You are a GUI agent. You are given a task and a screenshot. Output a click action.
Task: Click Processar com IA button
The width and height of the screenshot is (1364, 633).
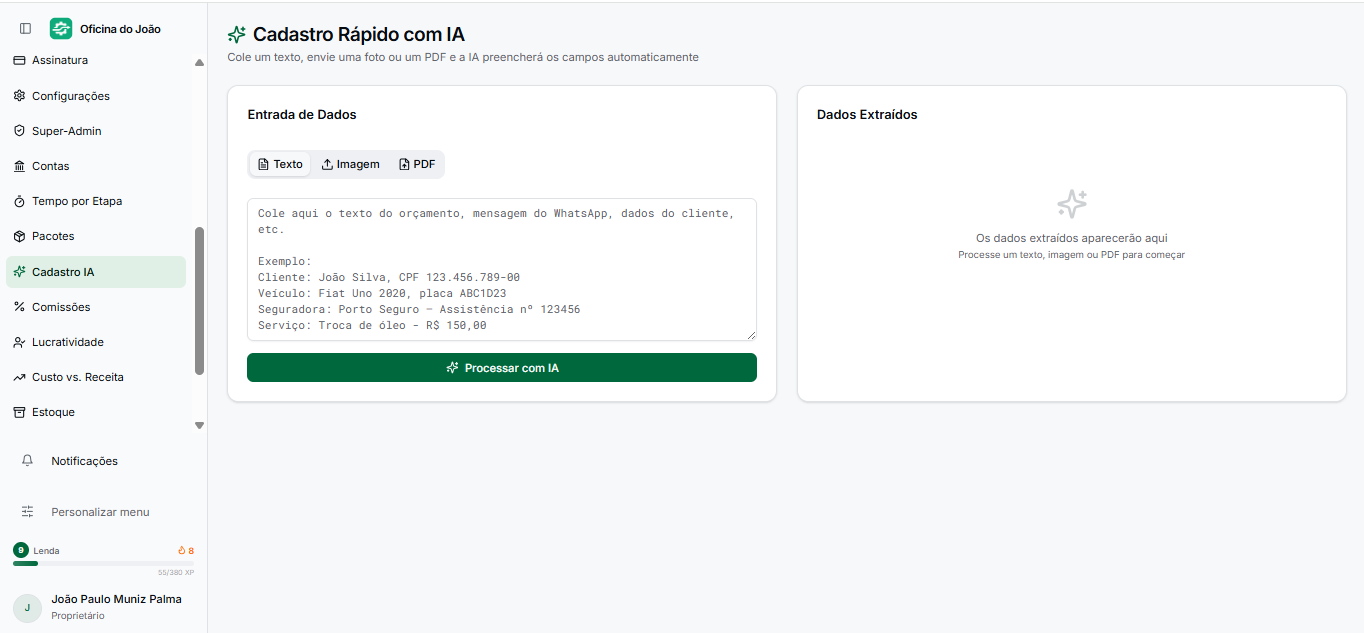click(x=502, y=368)
